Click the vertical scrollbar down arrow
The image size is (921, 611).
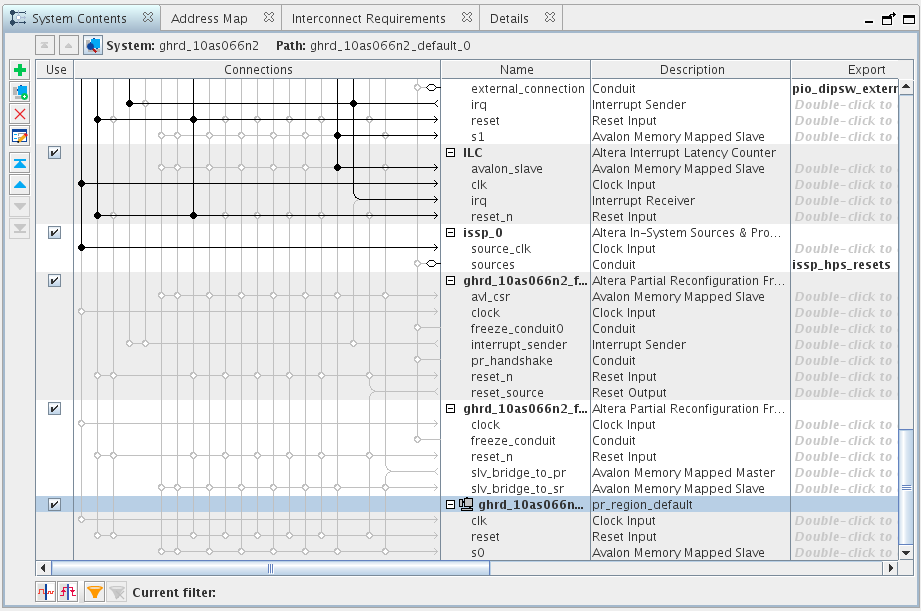click(906, 552)
